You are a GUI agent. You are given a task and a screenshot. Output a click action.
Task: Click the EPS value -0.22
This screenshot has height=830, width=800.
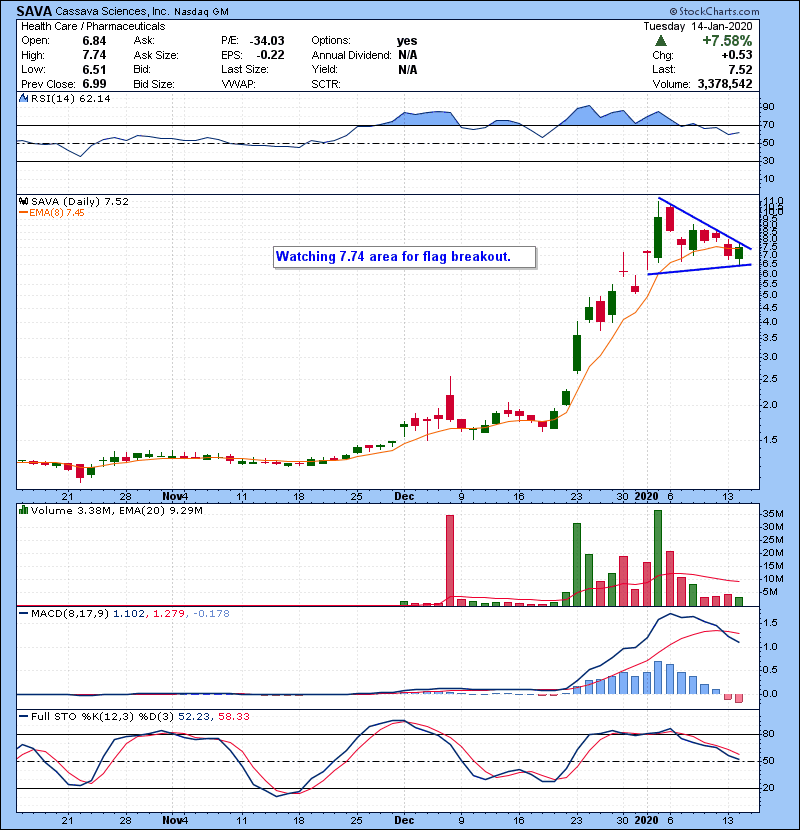click(270, 55)
